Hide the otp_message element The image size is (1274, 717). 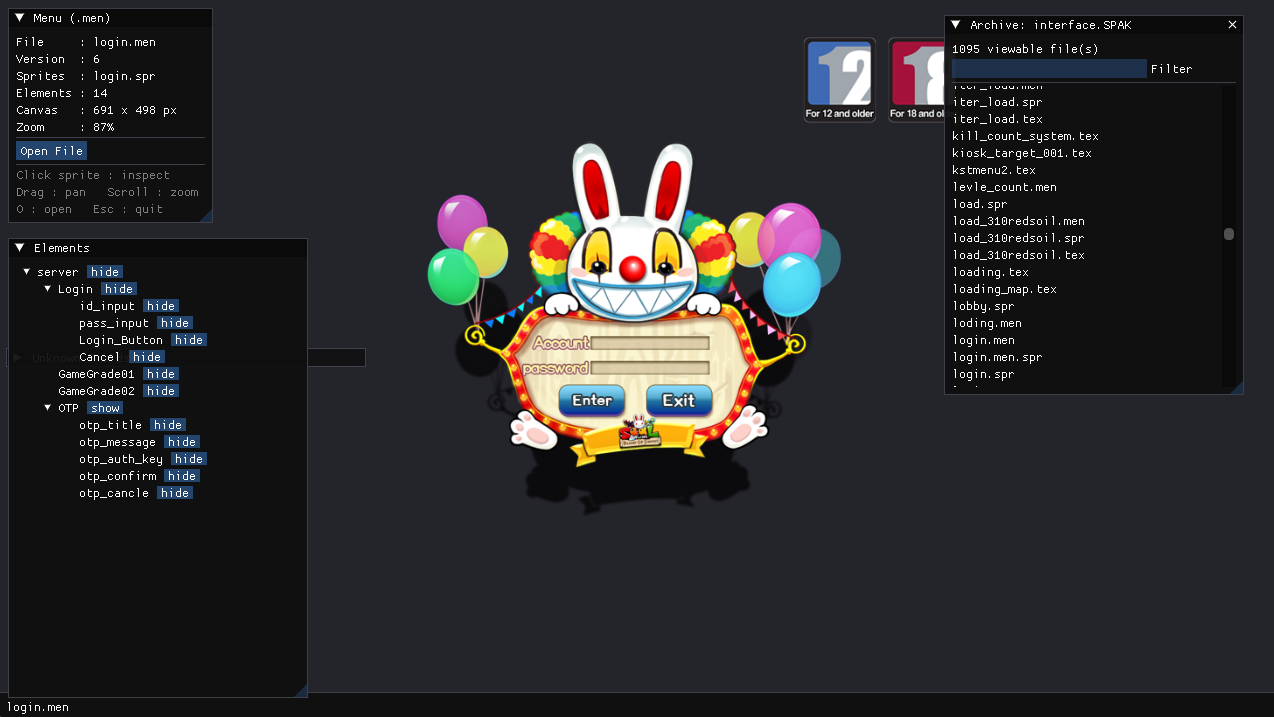(182, 442)
